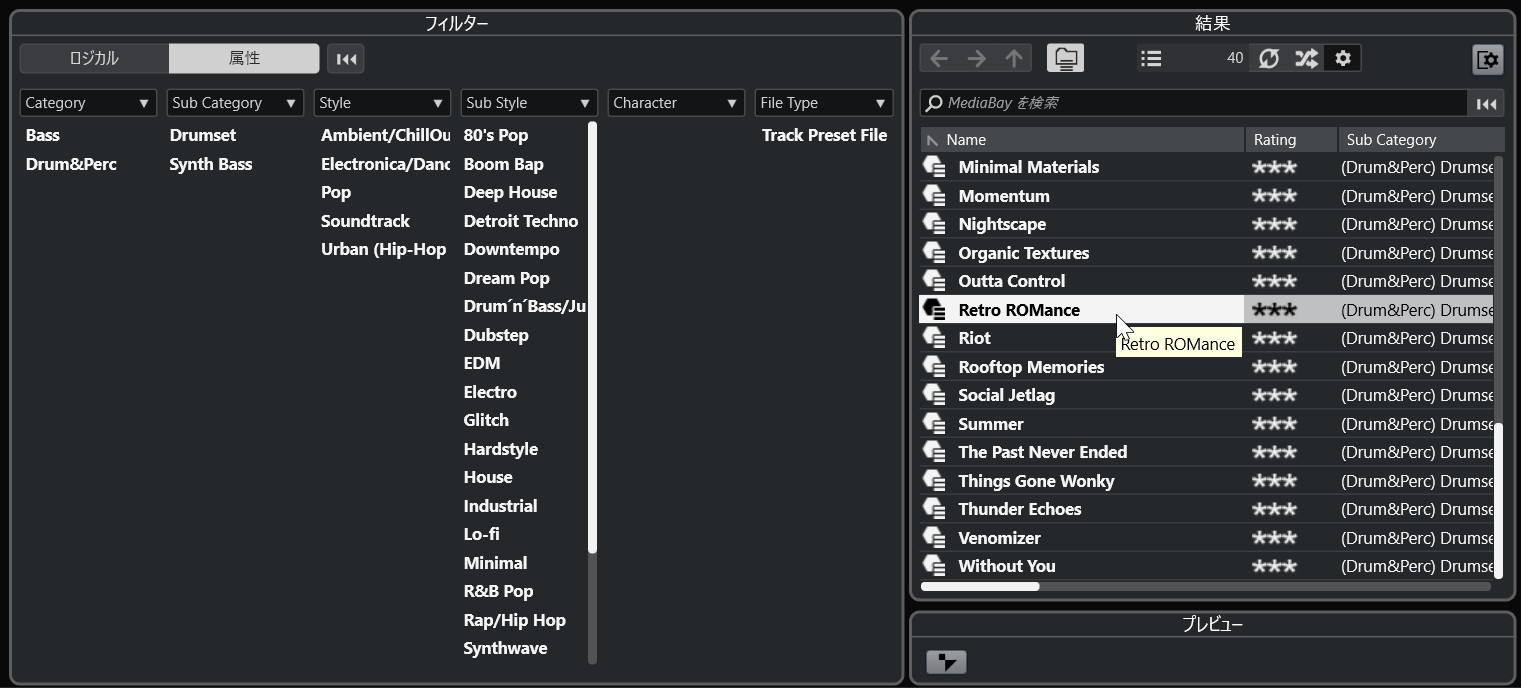Filter by Drum&Perc category

(71, 164)
